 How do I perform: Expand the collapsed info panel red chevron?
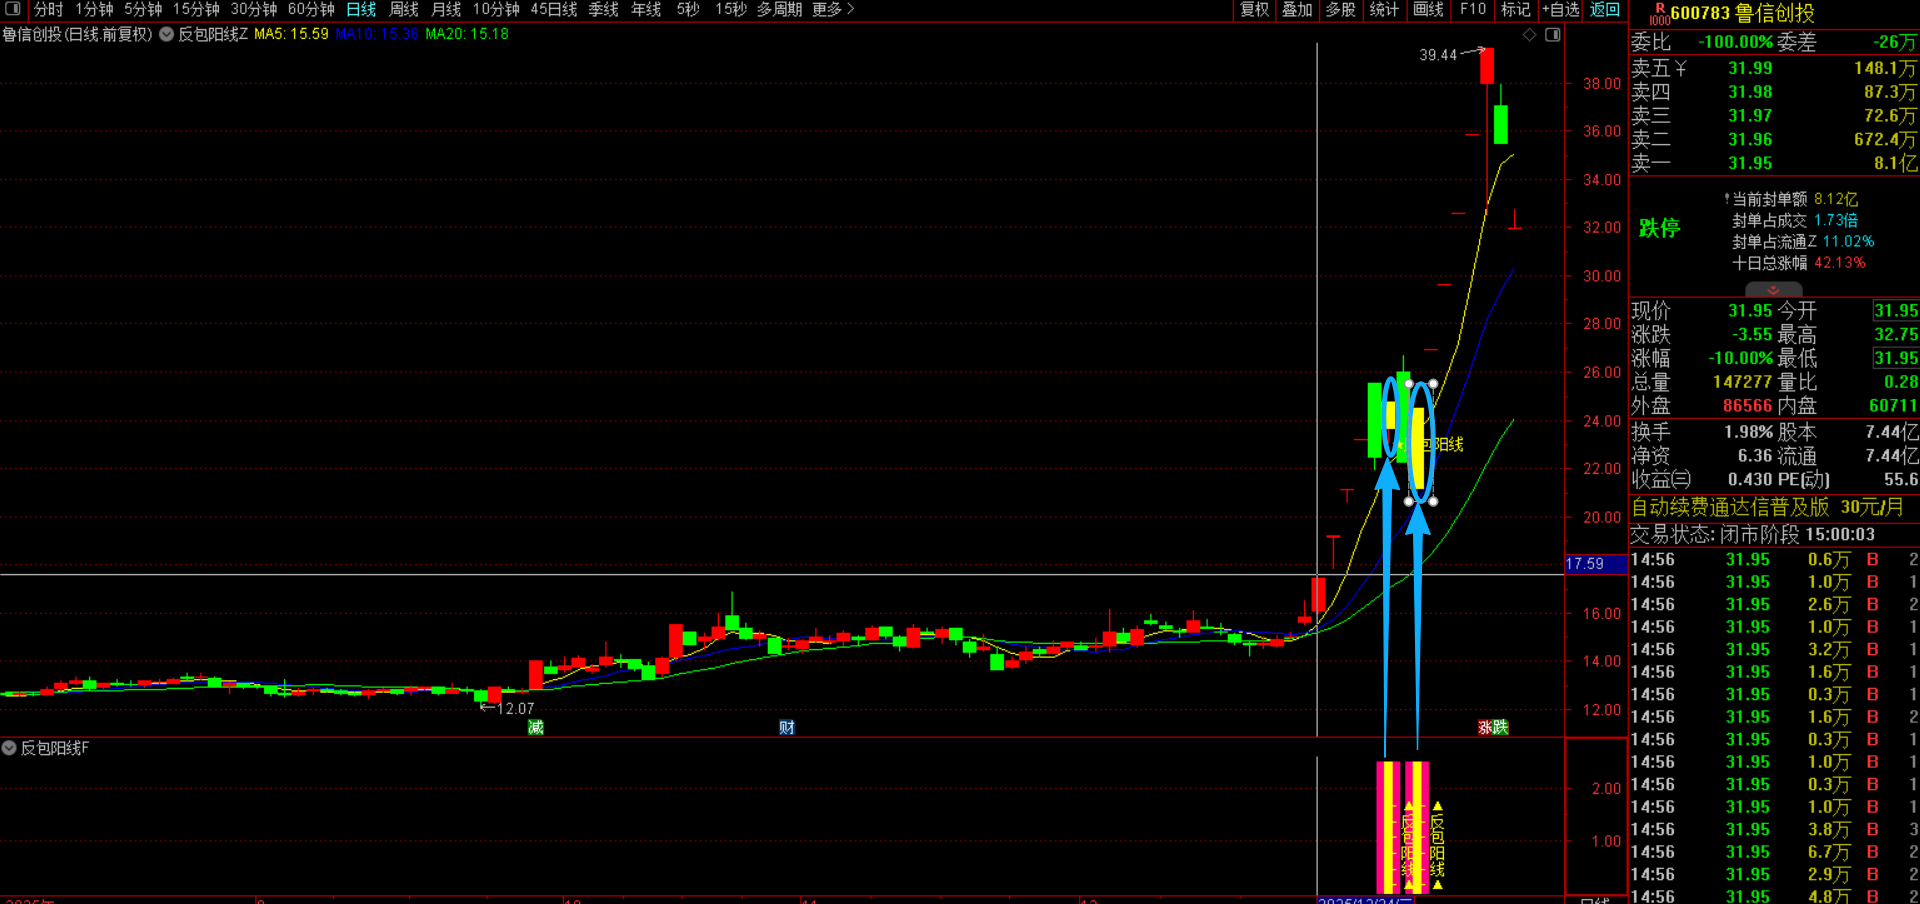pyautogui.click(x=1773, y=290)
